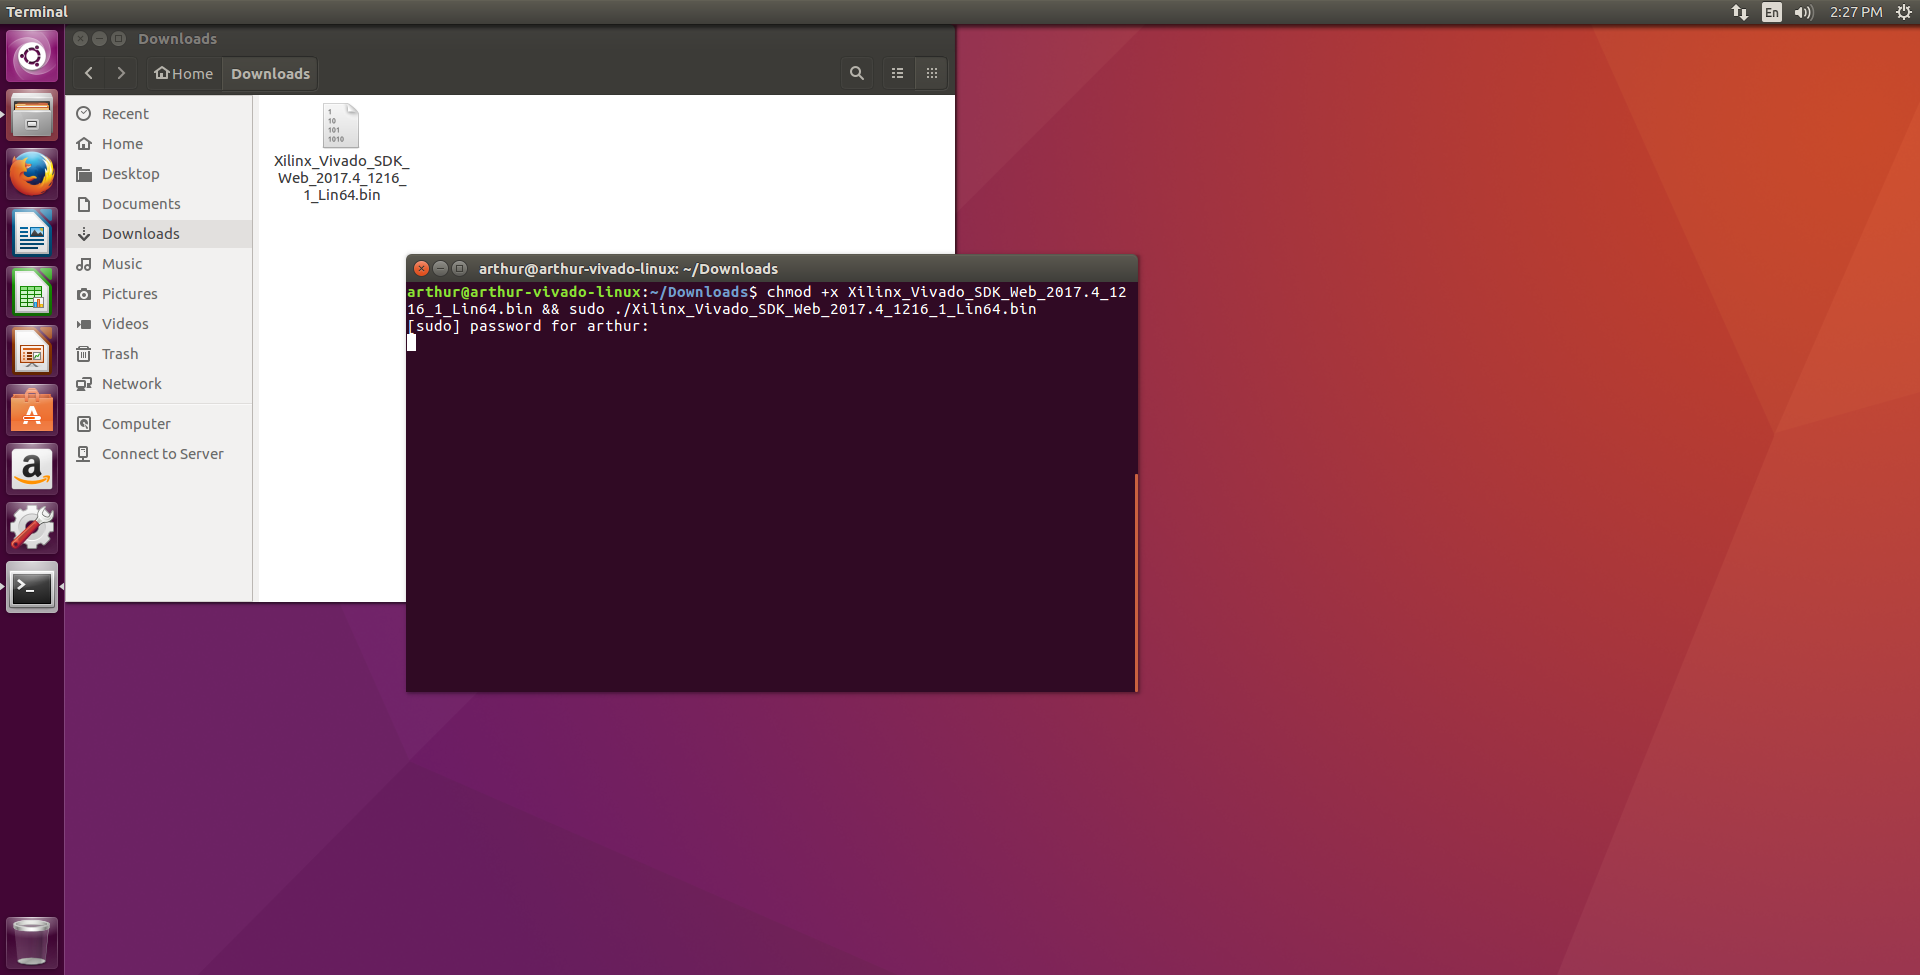This screenshot has width=1920, height=975.
Task: Select Home in the path bar
Action: (x=184, y=73)
